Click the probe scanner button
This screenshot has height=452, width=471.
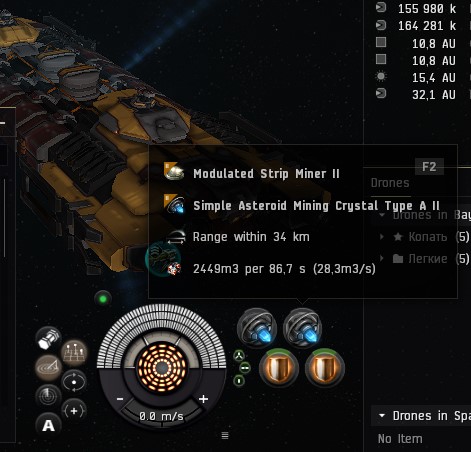pos(48,396)
